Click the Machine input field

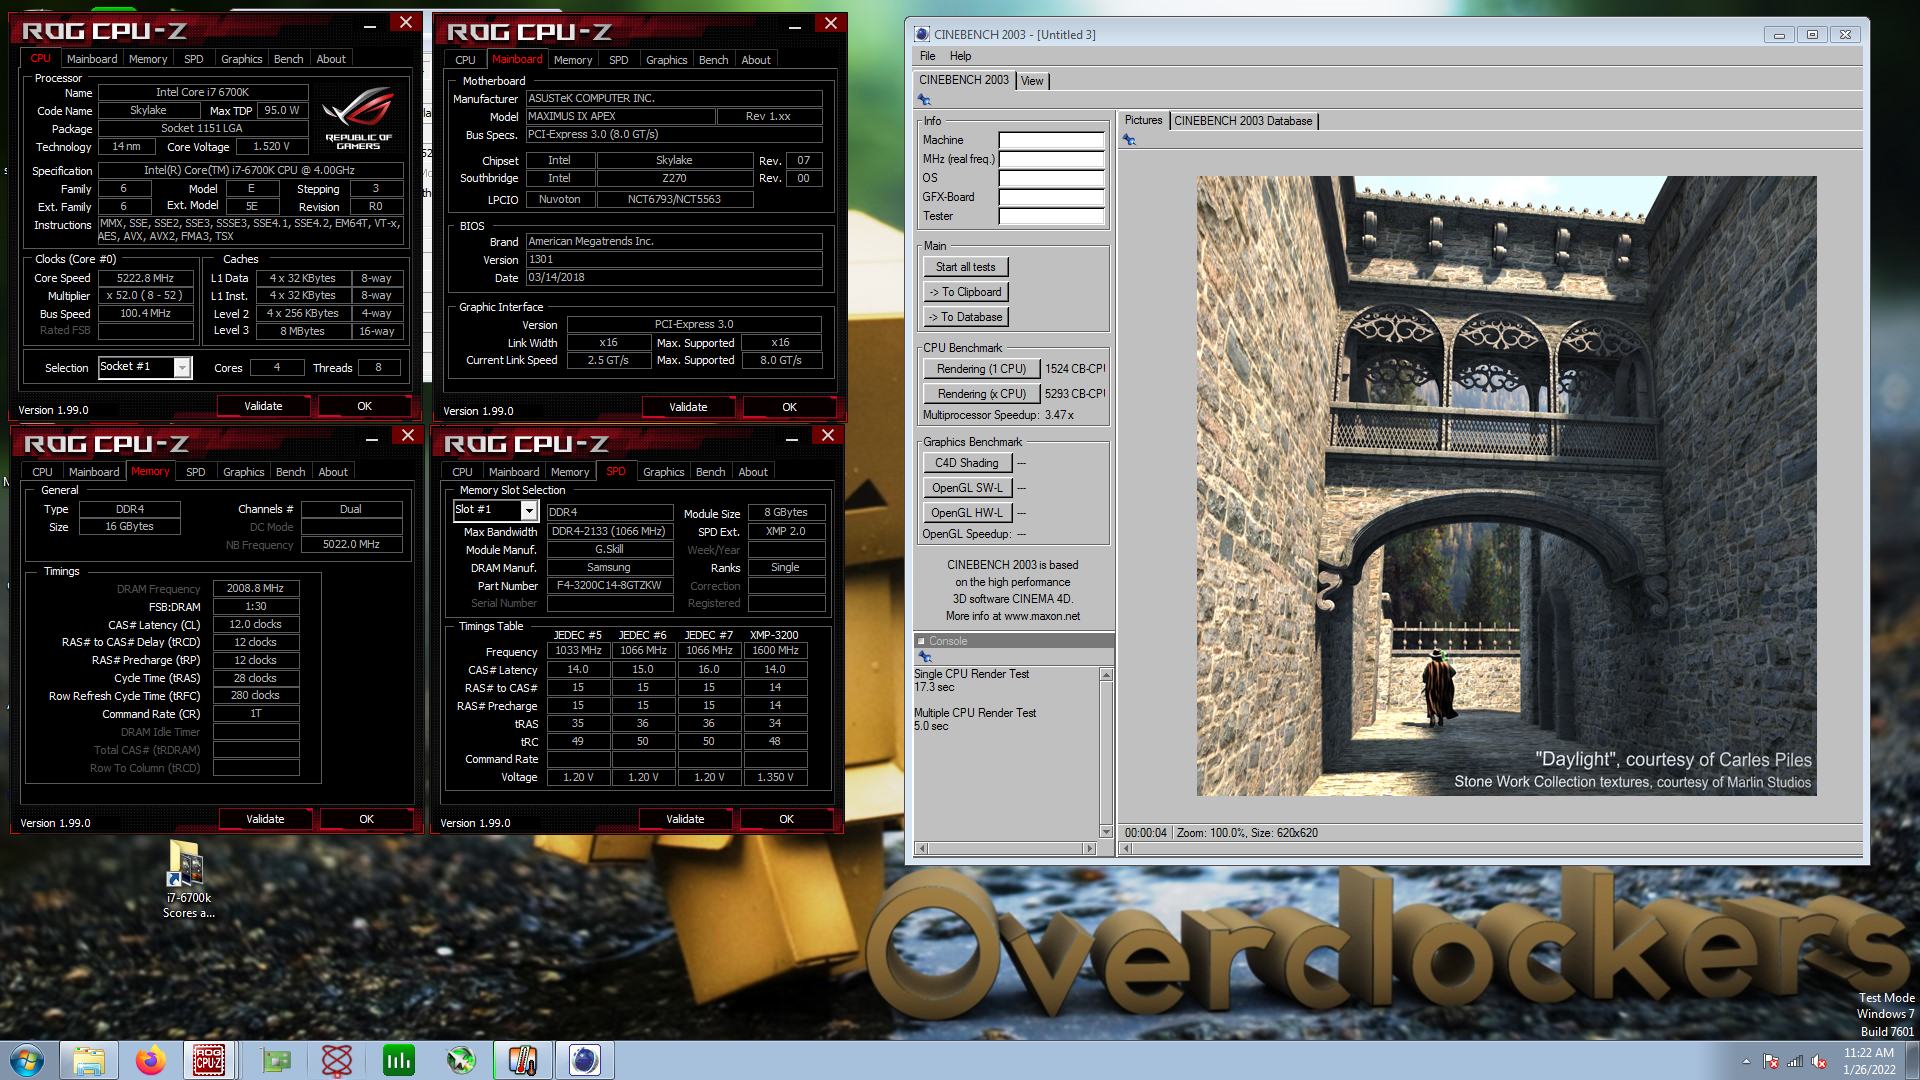coord(1051,141)
